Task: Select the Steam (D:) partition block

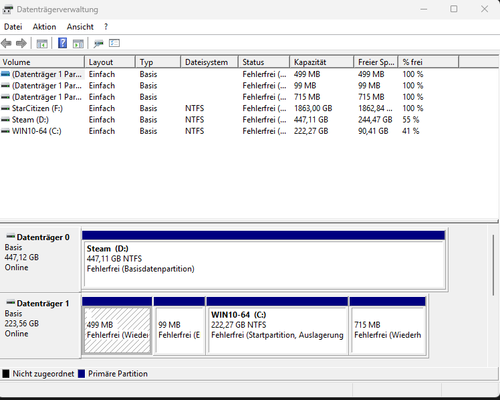Action: coord(264,260)
